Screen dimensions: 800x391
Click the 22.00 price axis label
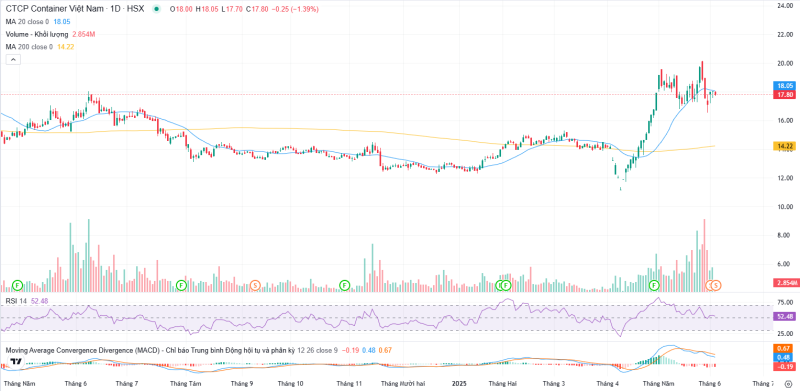(x=784, y=34)
